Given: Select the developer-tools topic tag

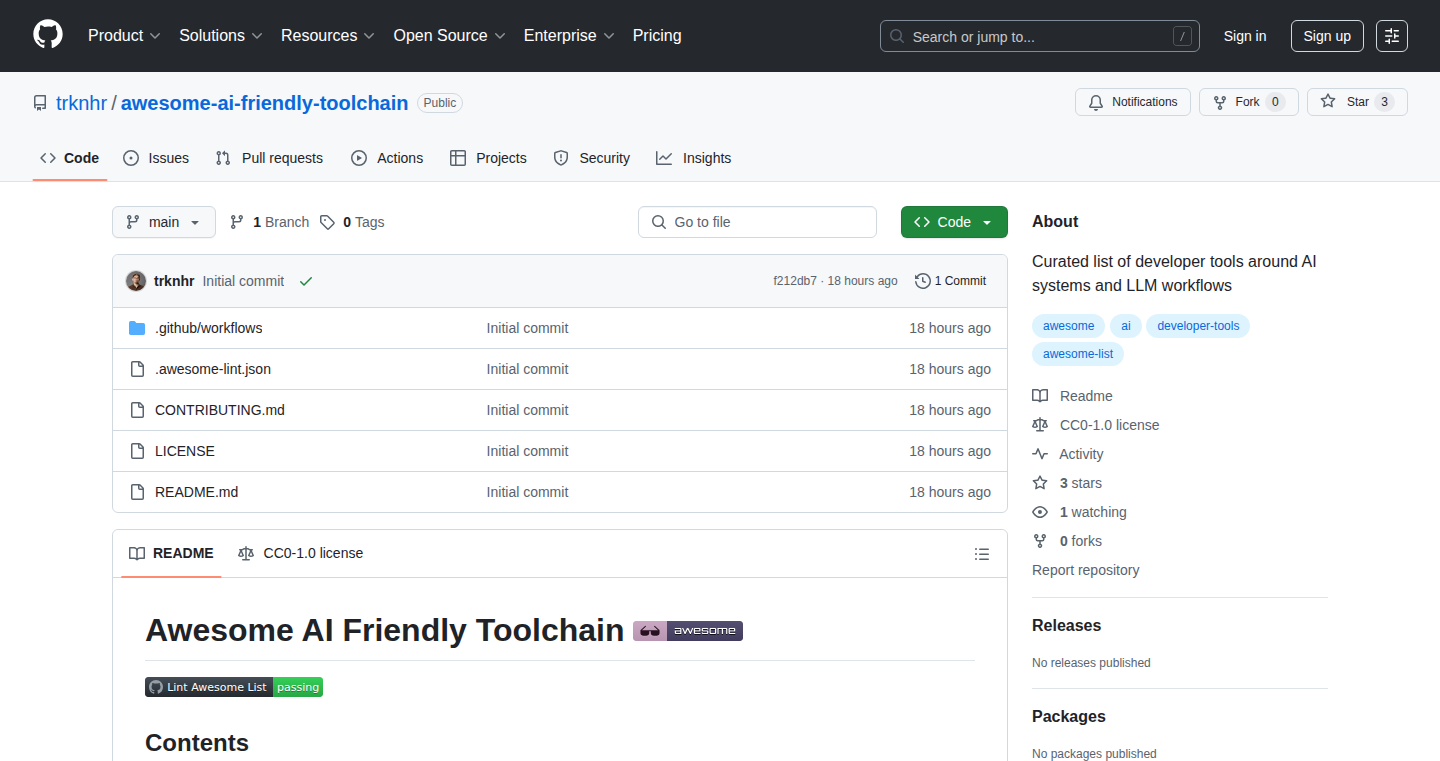Looking at the screenshot, I should [x=1198, y=326].
